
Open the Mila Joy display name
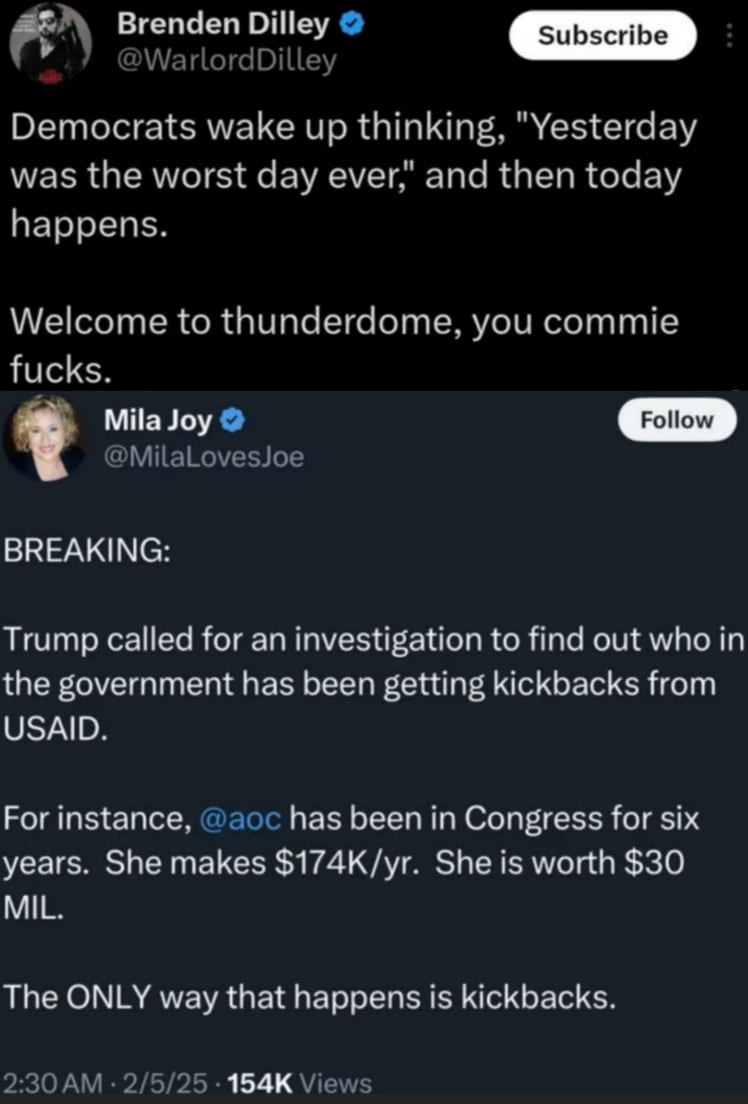[158, 422]
